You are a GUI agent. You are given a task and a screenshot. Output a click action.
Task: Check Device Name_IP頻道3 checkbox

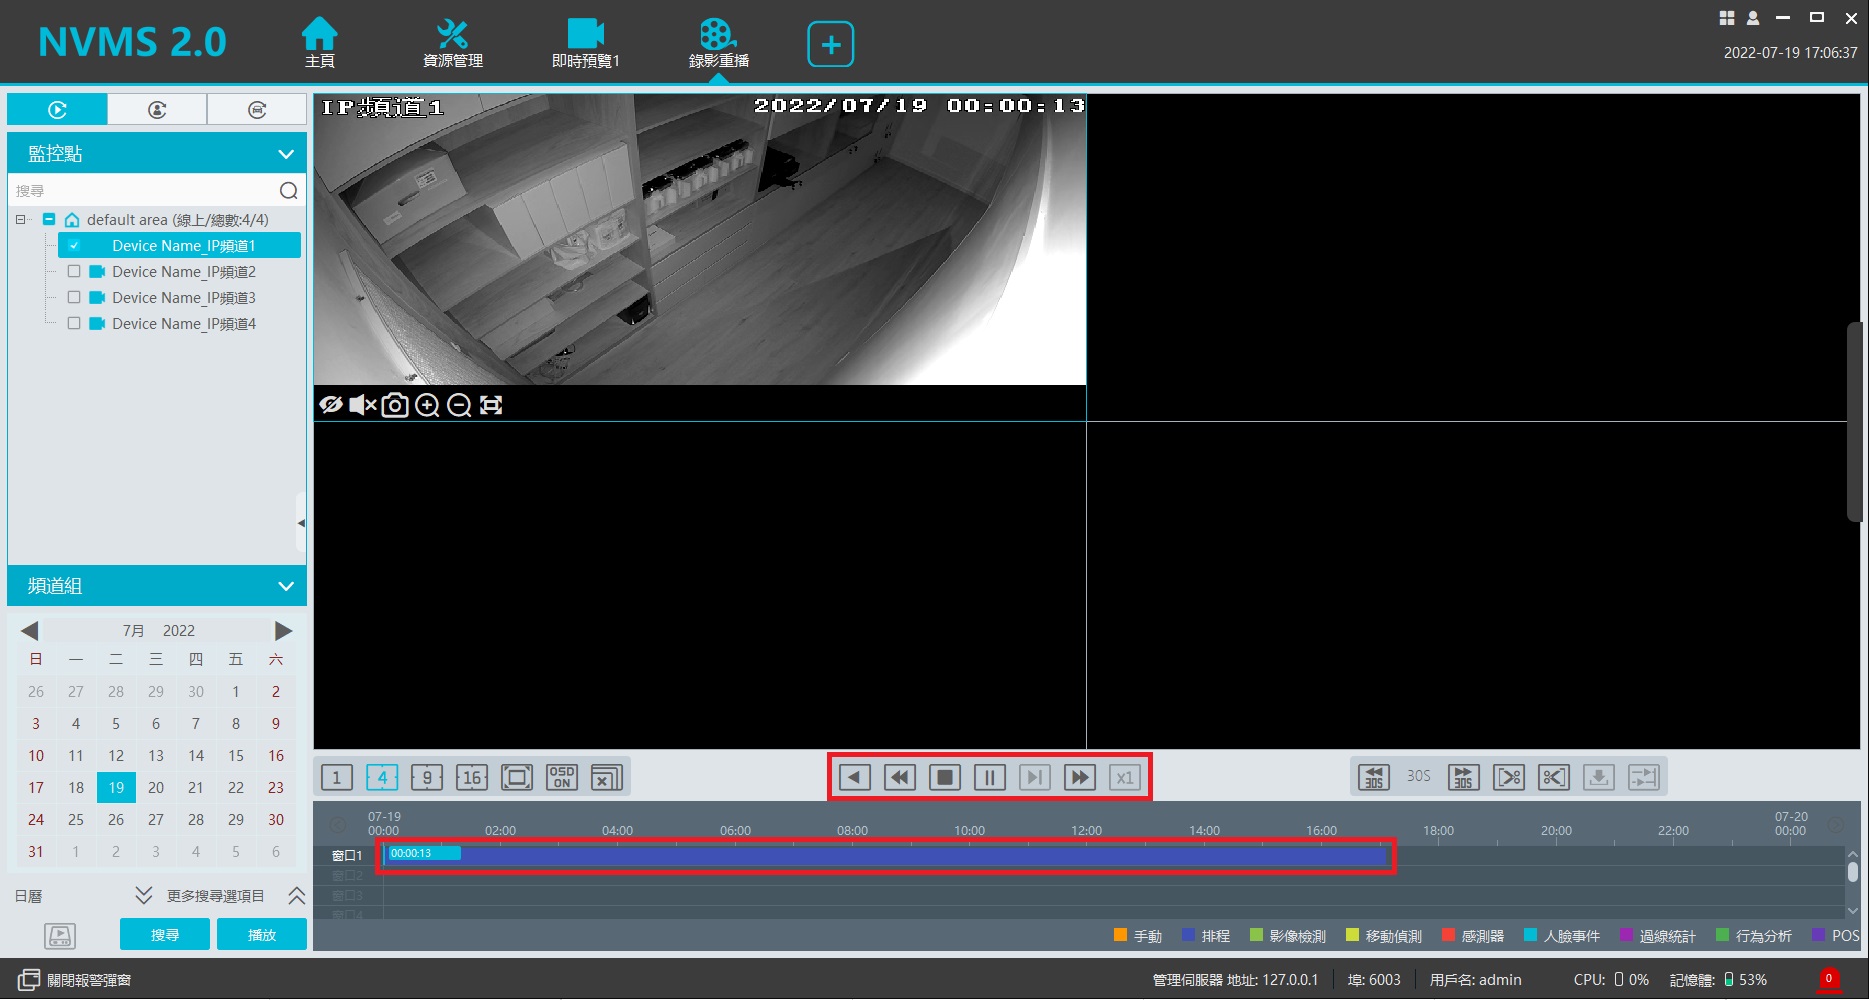74,297
